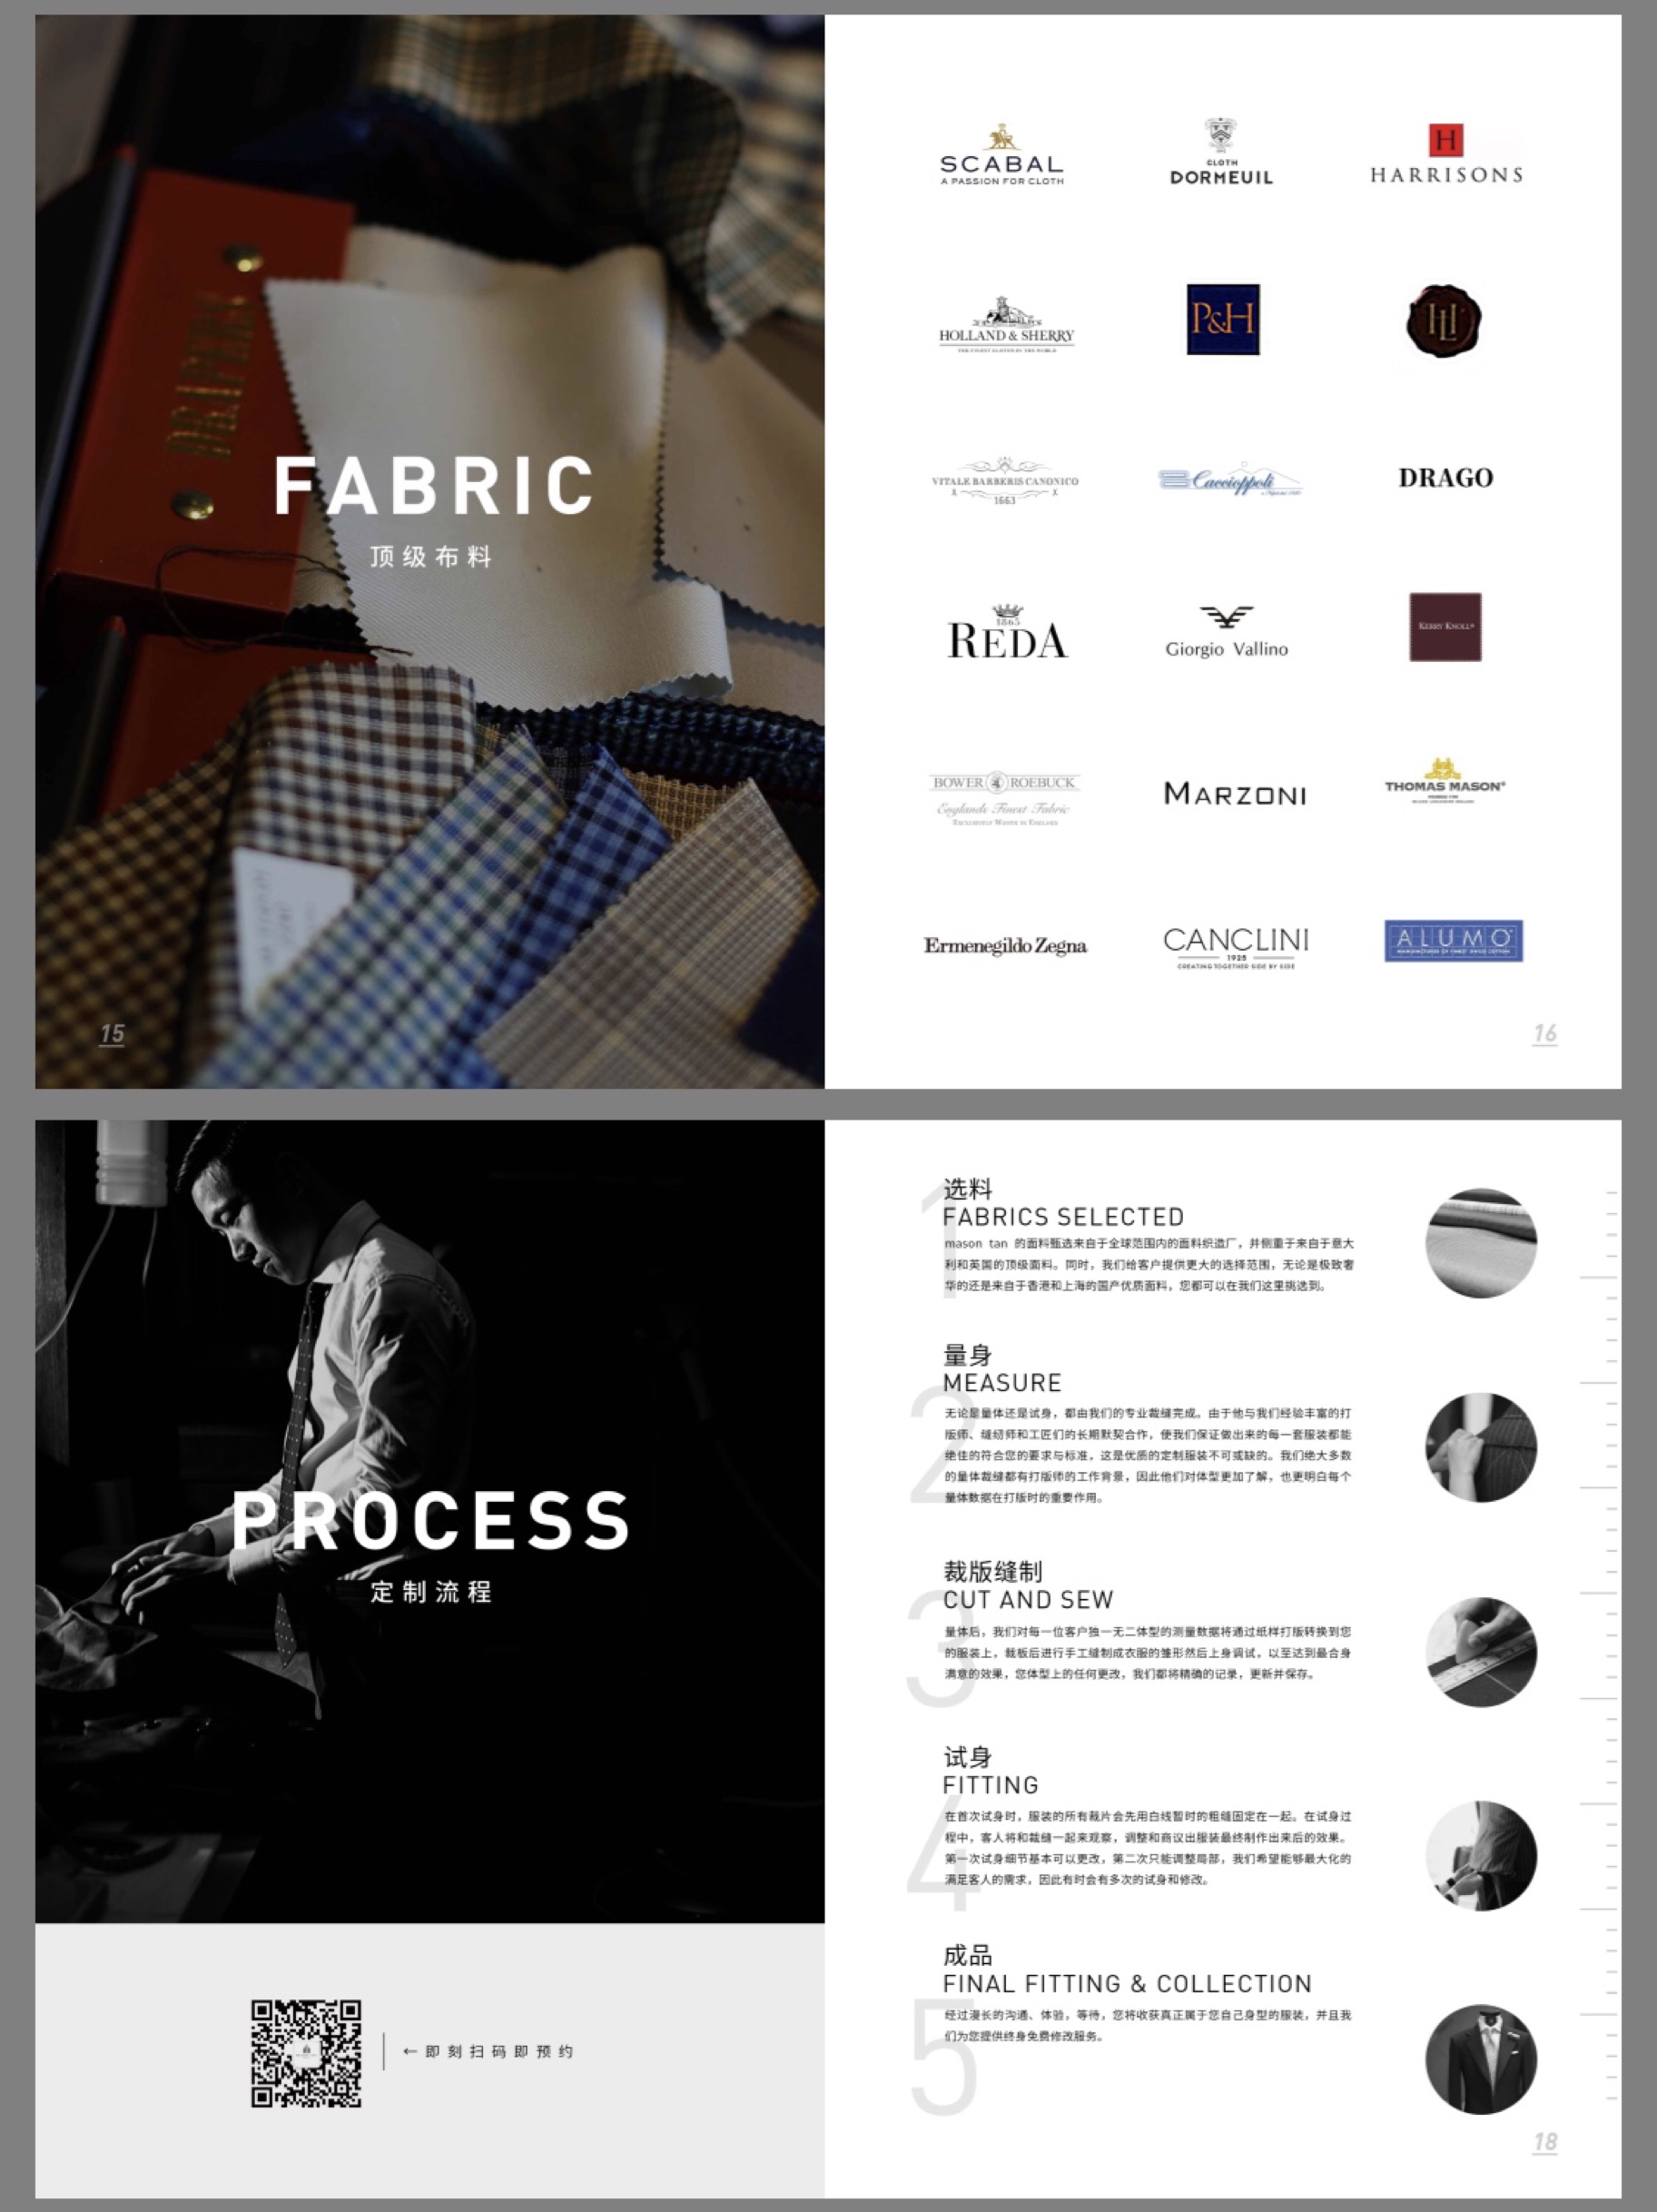Click the Scabal brand logo
The height and width of the screenshot is (2212, 1657).
pyautogui.click(x=1002, y=155)
